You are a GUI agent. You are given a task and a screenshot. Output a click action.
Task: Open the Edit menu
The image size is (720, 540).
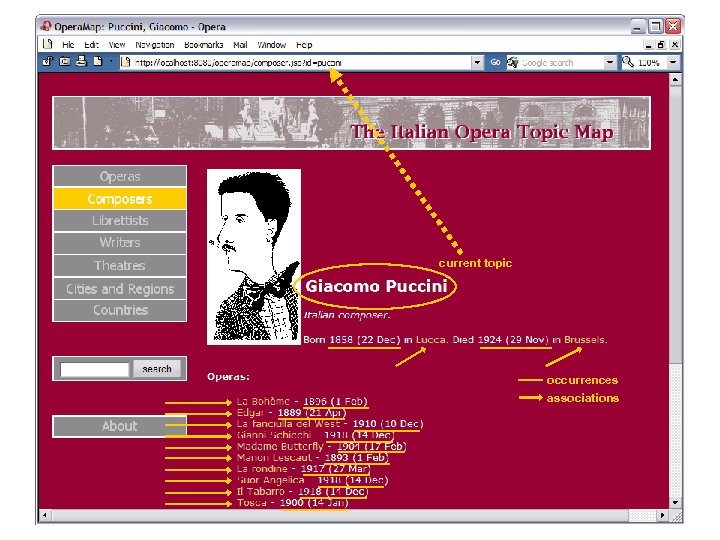pyautogui.click(x=91, y=45)
